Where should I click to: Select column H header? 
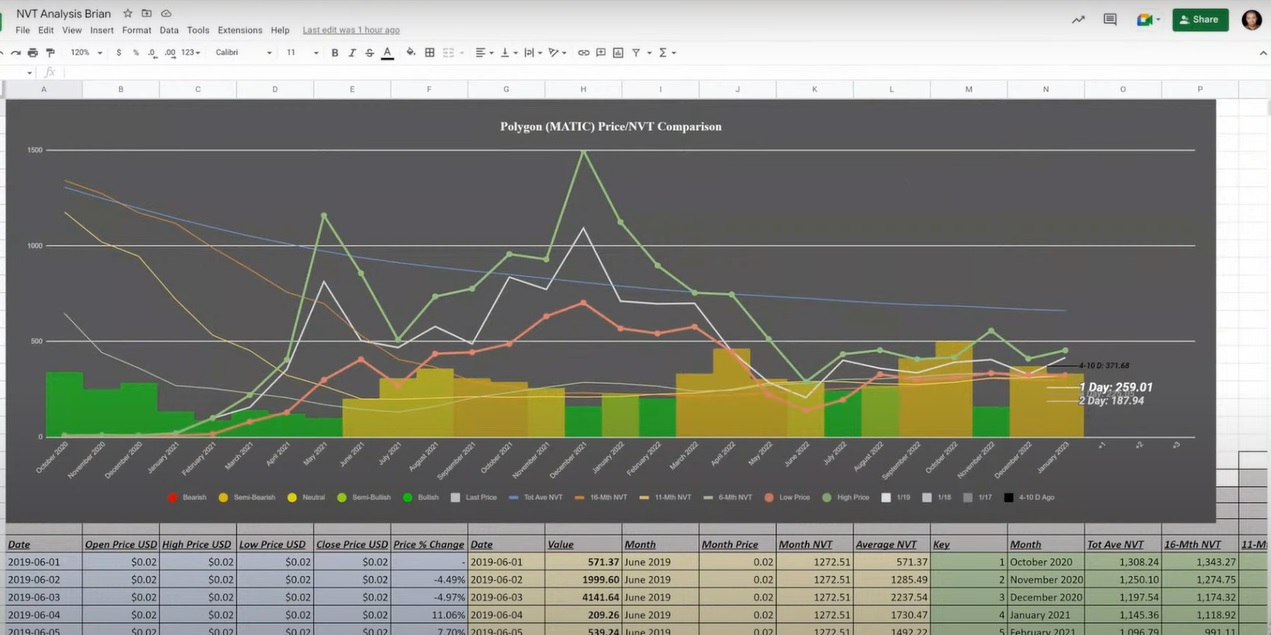(x=584, y=89)
